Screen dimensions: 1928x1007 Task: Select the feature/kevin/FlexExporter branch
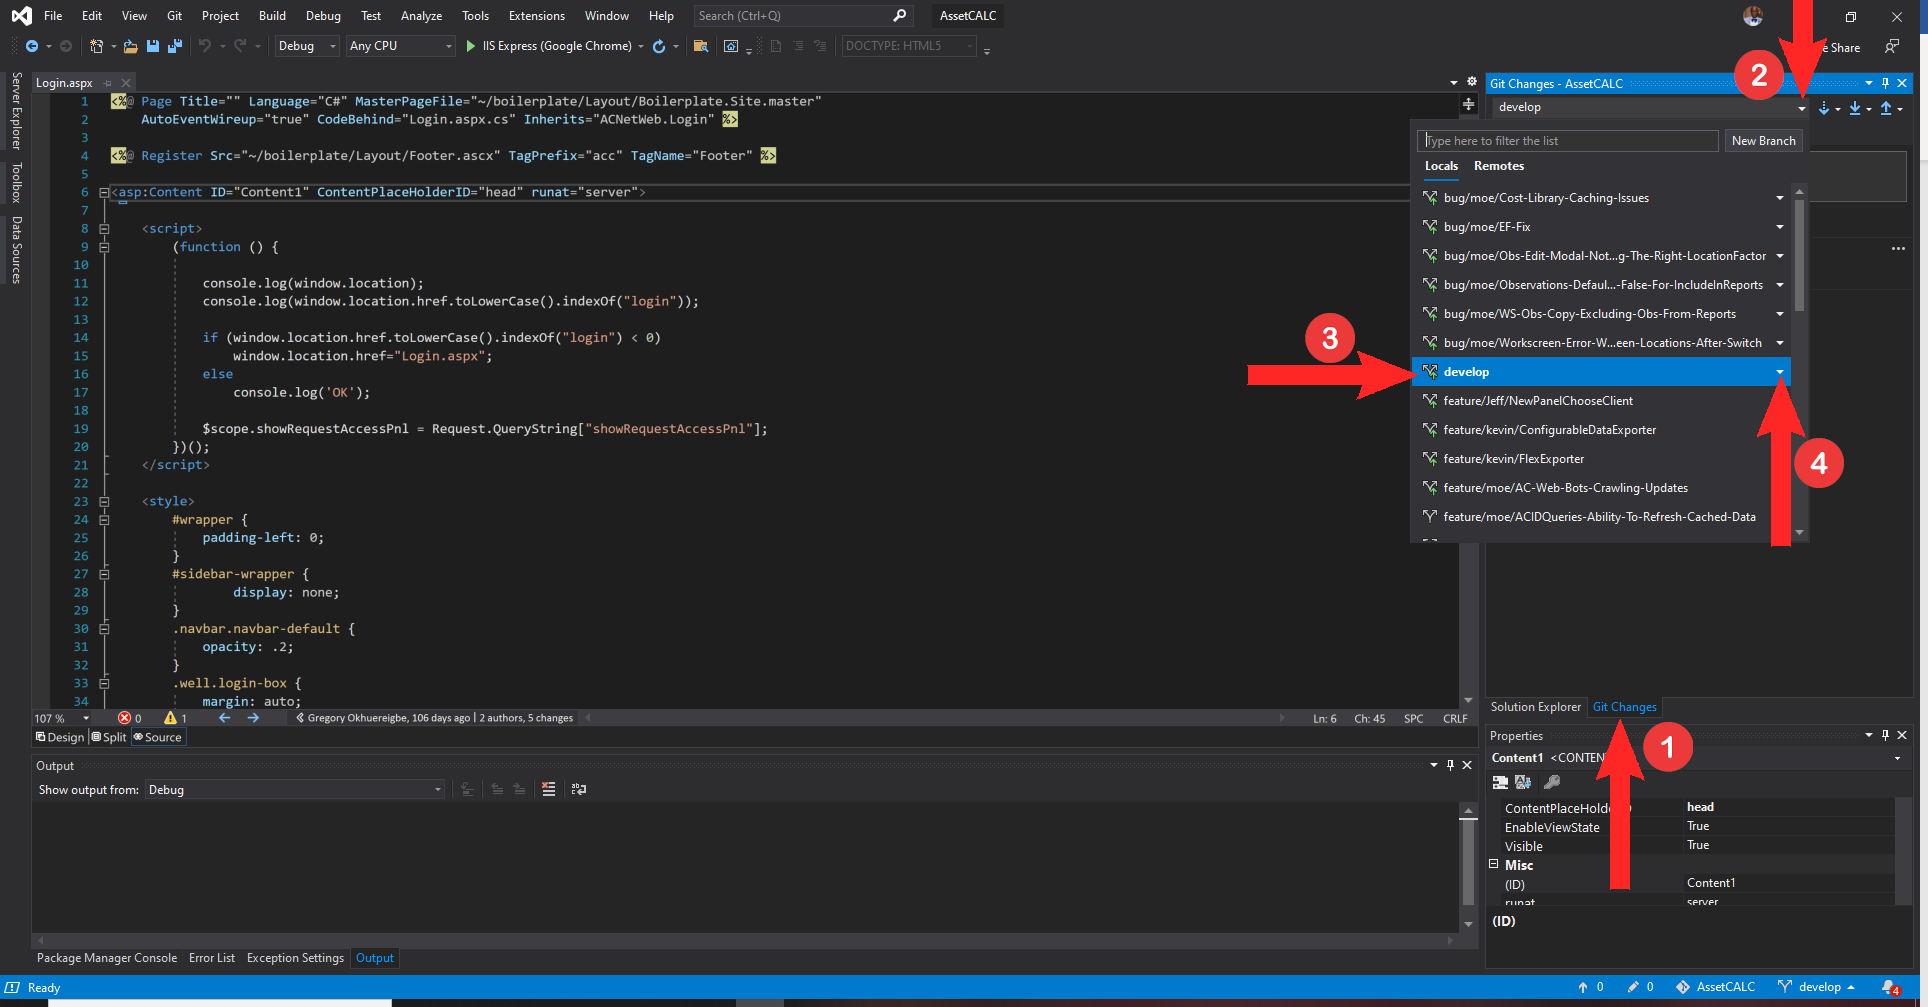[1513, 459]
